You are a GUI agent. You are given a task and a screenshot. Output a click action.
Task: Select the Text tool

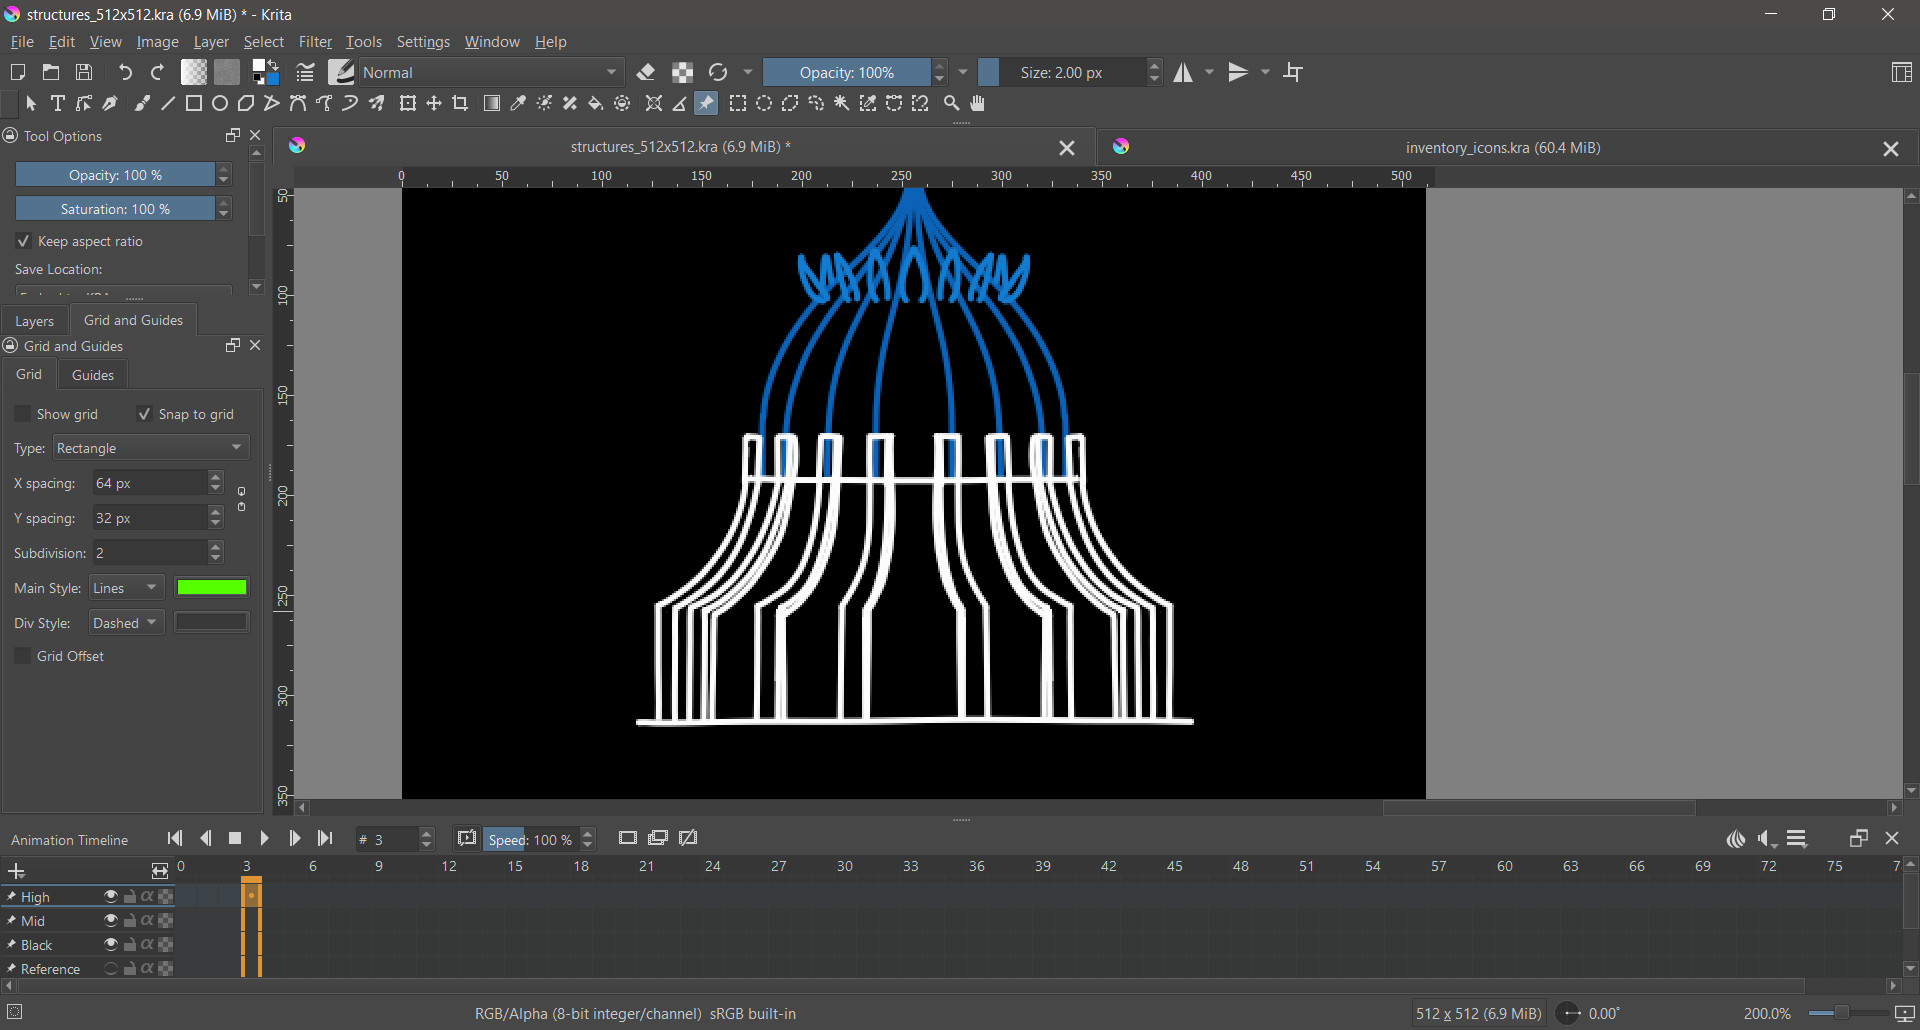(x=58, y=104)
